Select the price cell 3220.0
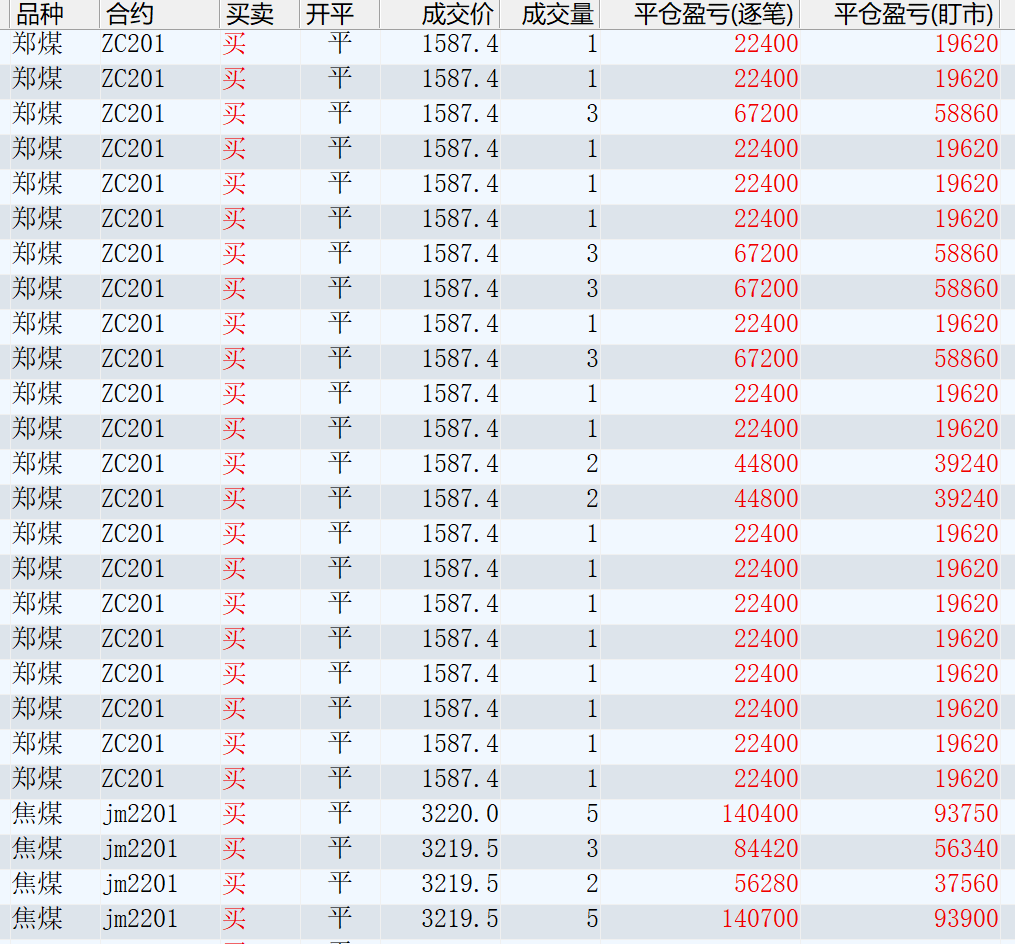This screenshot has height=944, width=1015. pos(460,814)
